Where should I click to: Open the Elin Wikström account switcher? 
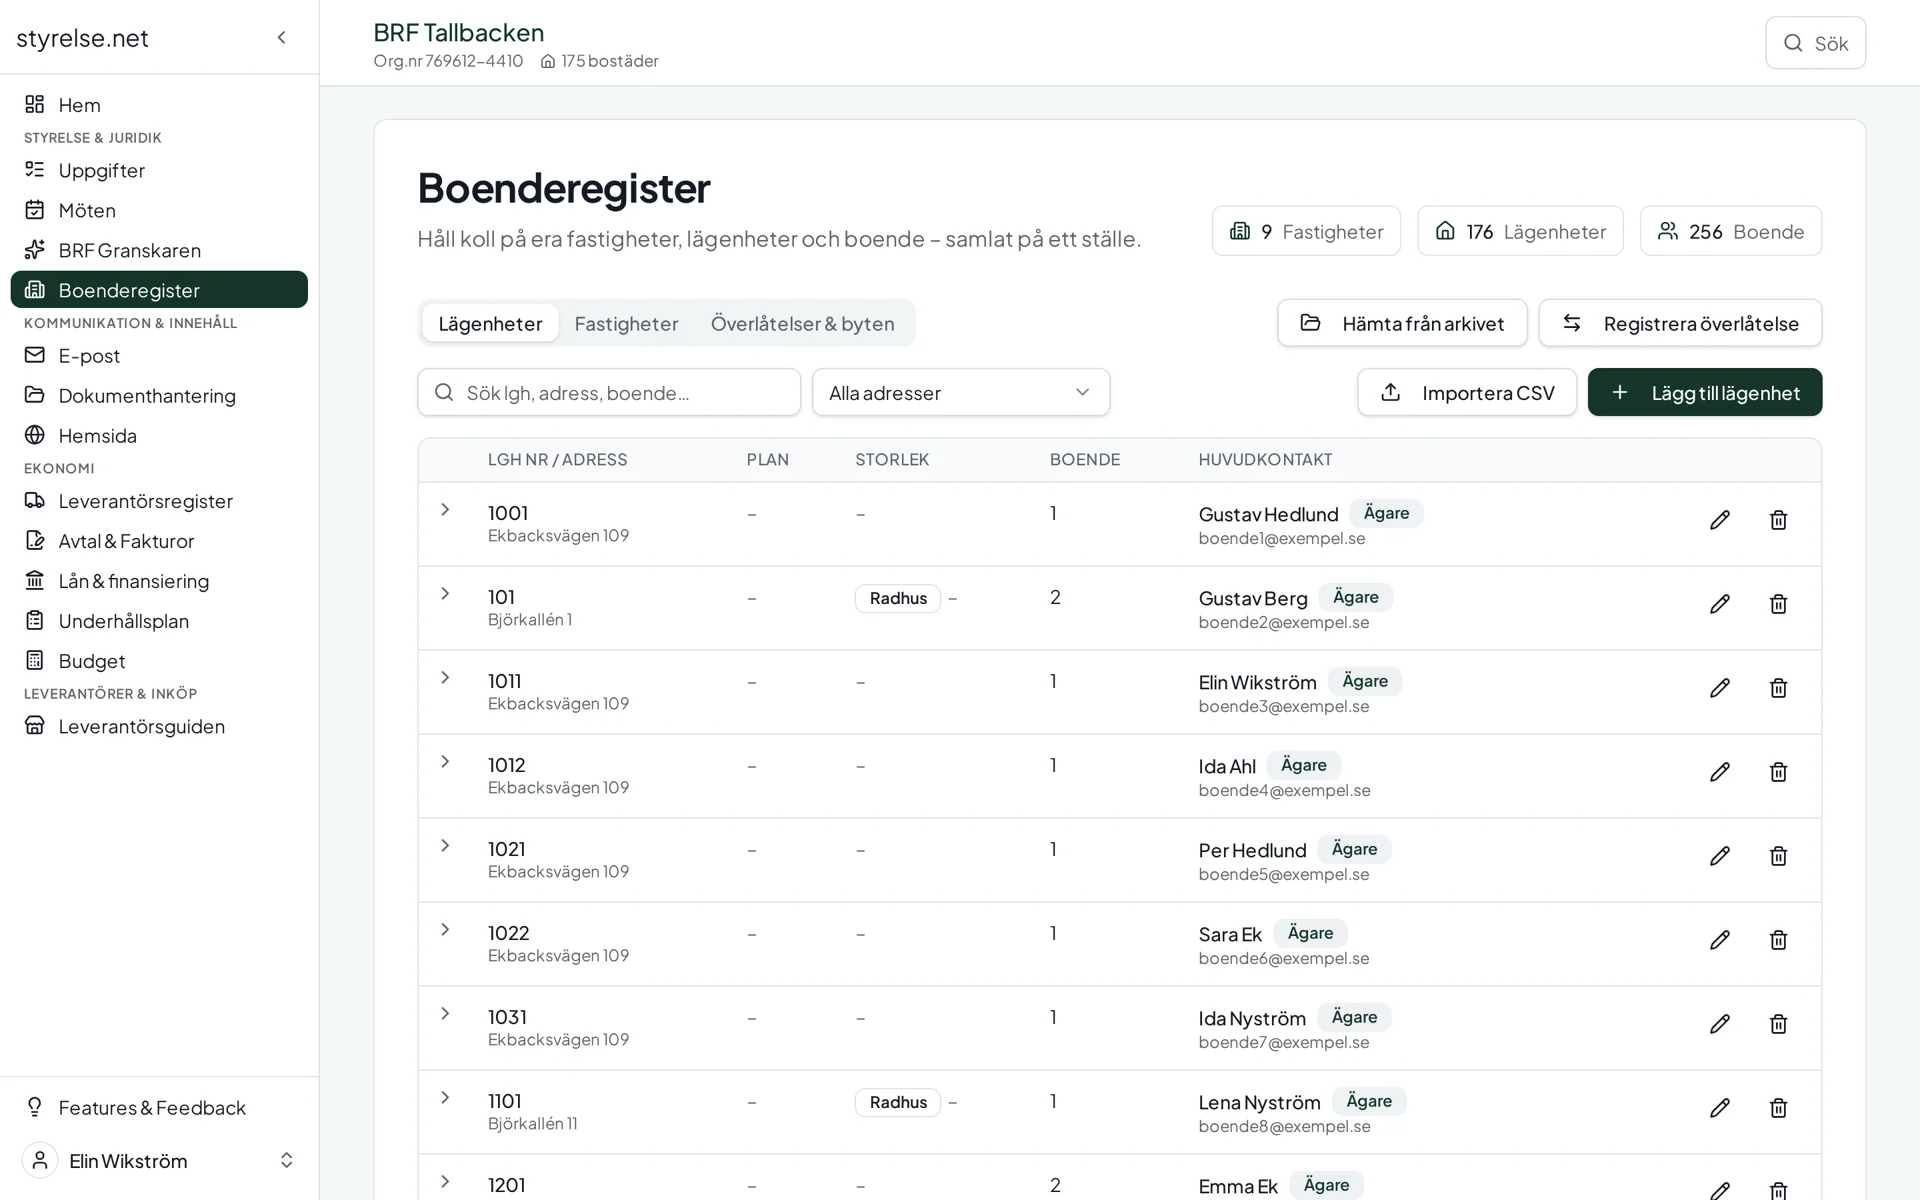(159, 1160)
